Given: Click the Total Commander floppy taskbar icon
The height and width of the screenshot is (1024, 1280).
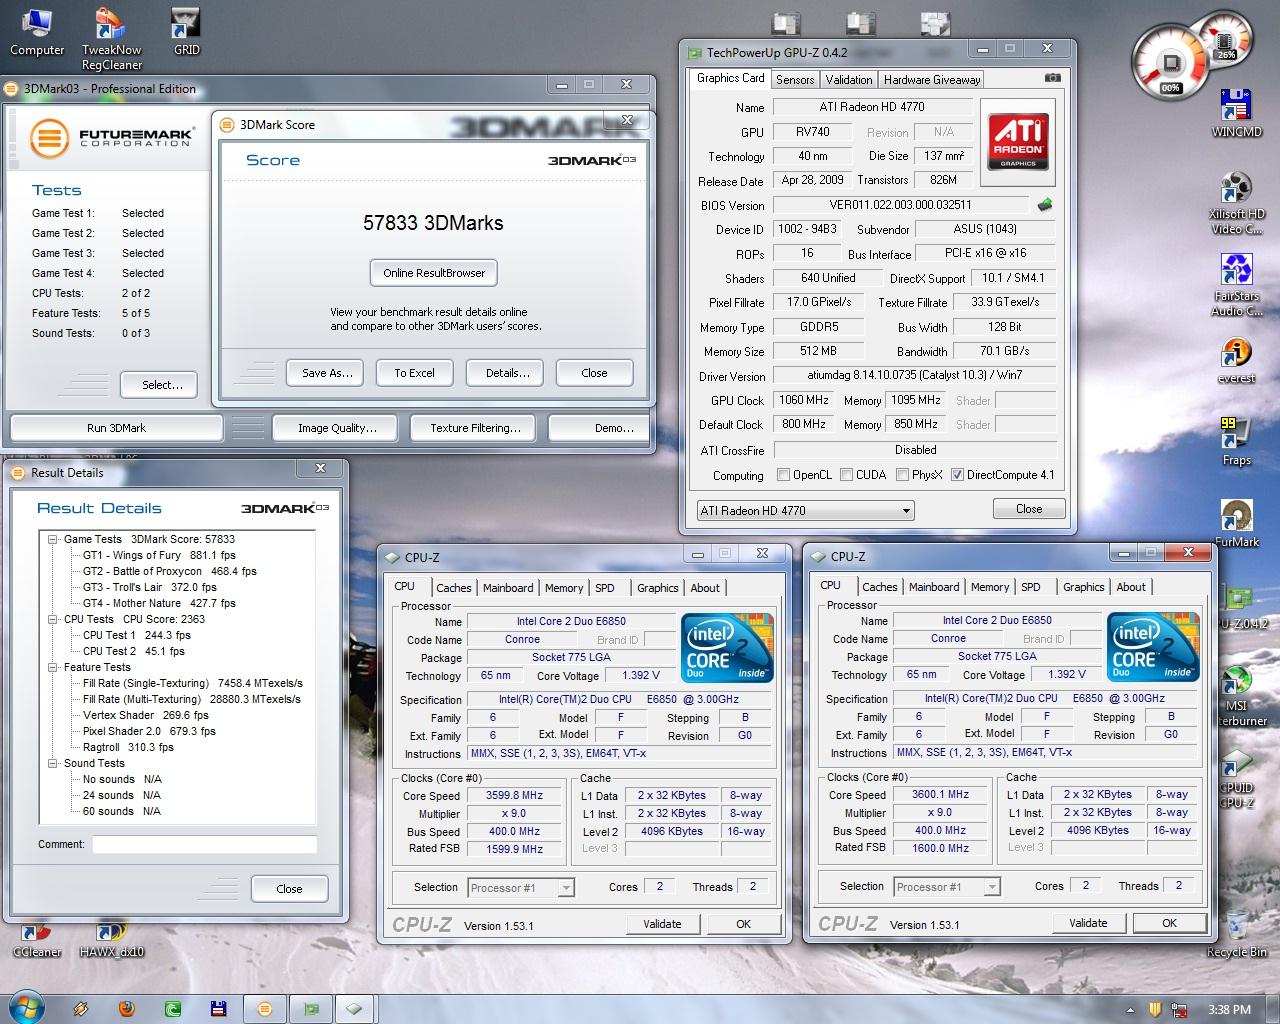Looking at the screenshot, I should (217, 1009).
